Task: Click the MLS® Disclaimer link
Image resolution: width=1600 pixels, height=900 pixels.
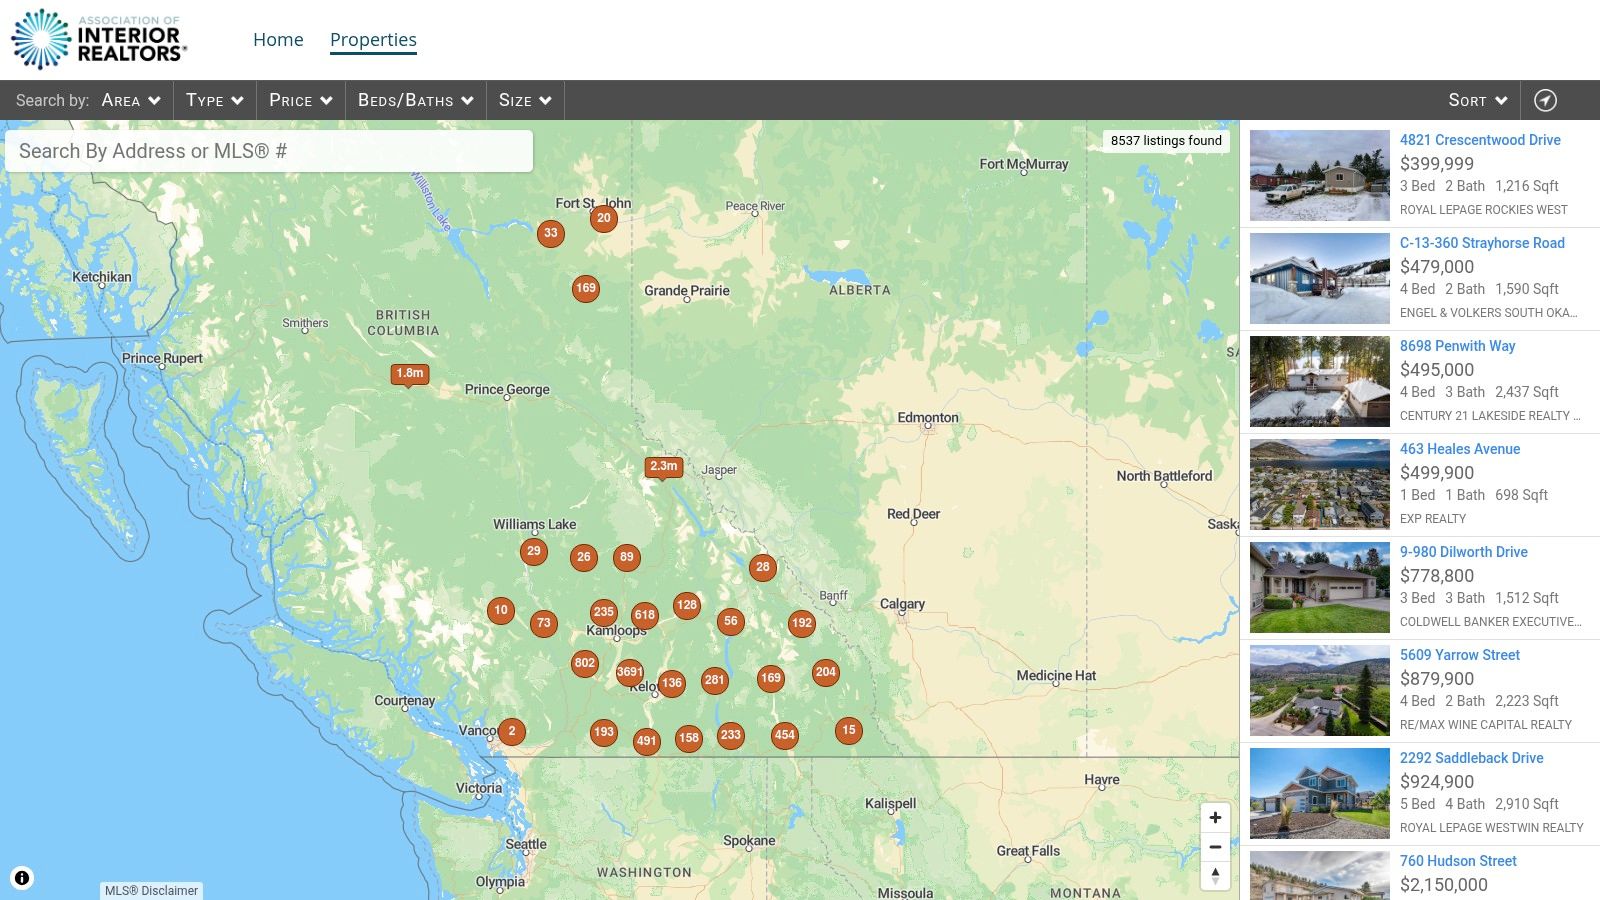Action: pos(150,890)
